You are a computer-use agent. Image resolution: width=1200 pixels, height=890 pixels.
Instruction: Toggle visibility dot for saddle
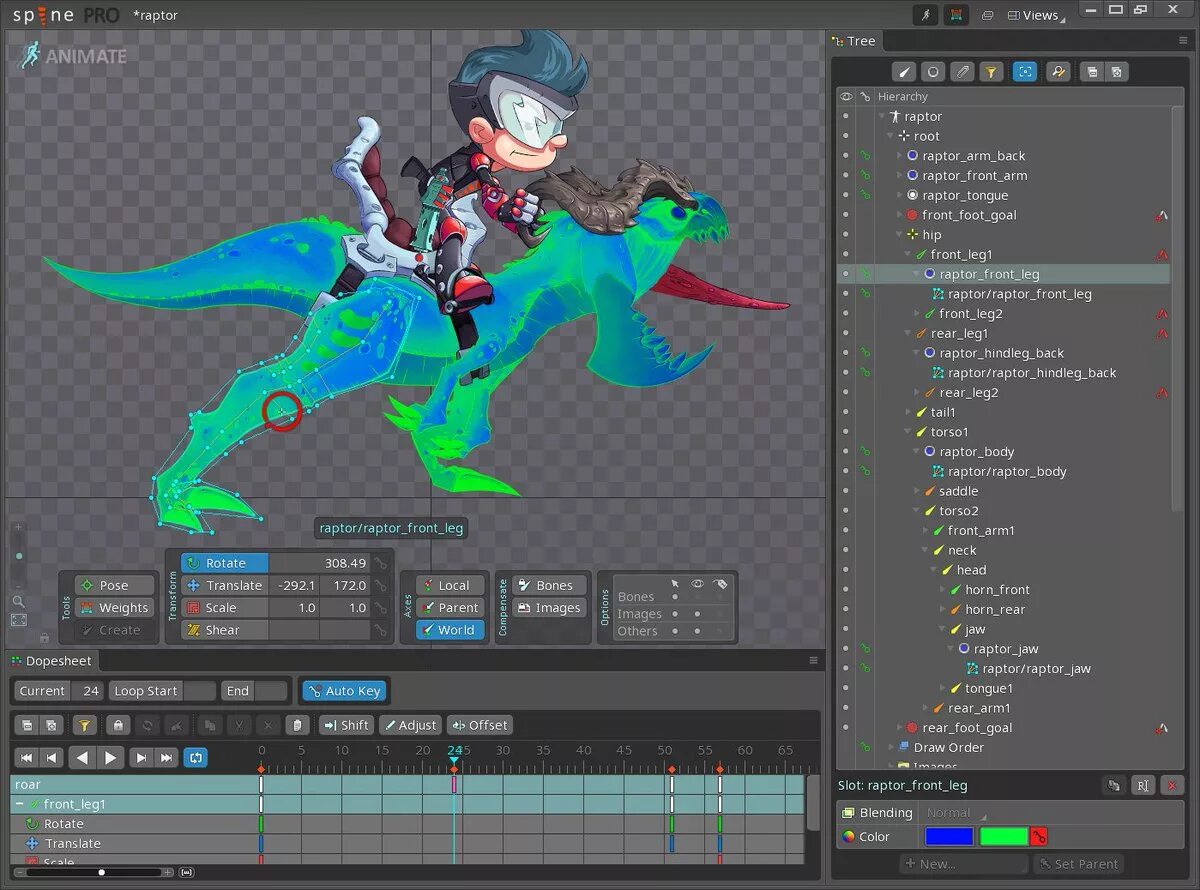pos(846,491)
